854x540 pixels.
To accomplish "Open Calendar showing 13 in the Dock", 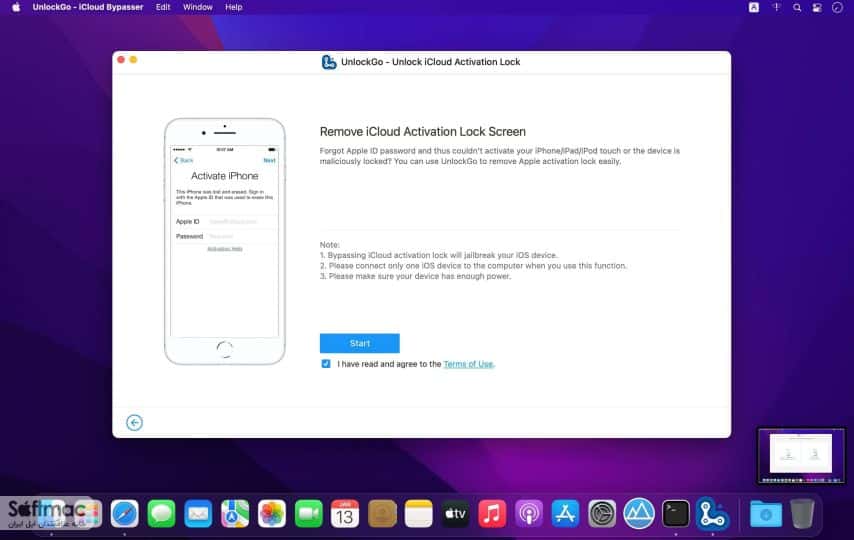I will 345,513.
